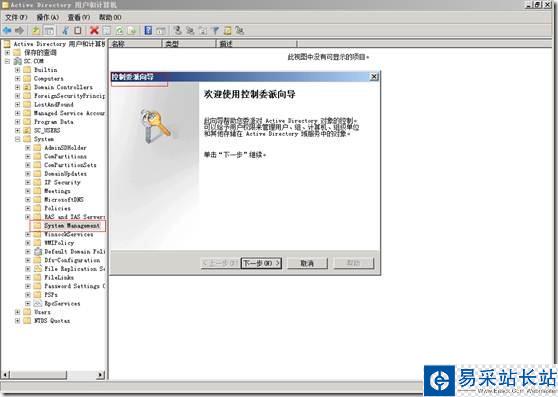Click tree pane scrollbar right arrow
Image resolution: width=558 pixels, height=397 pixels.
[x=100, y=374]
